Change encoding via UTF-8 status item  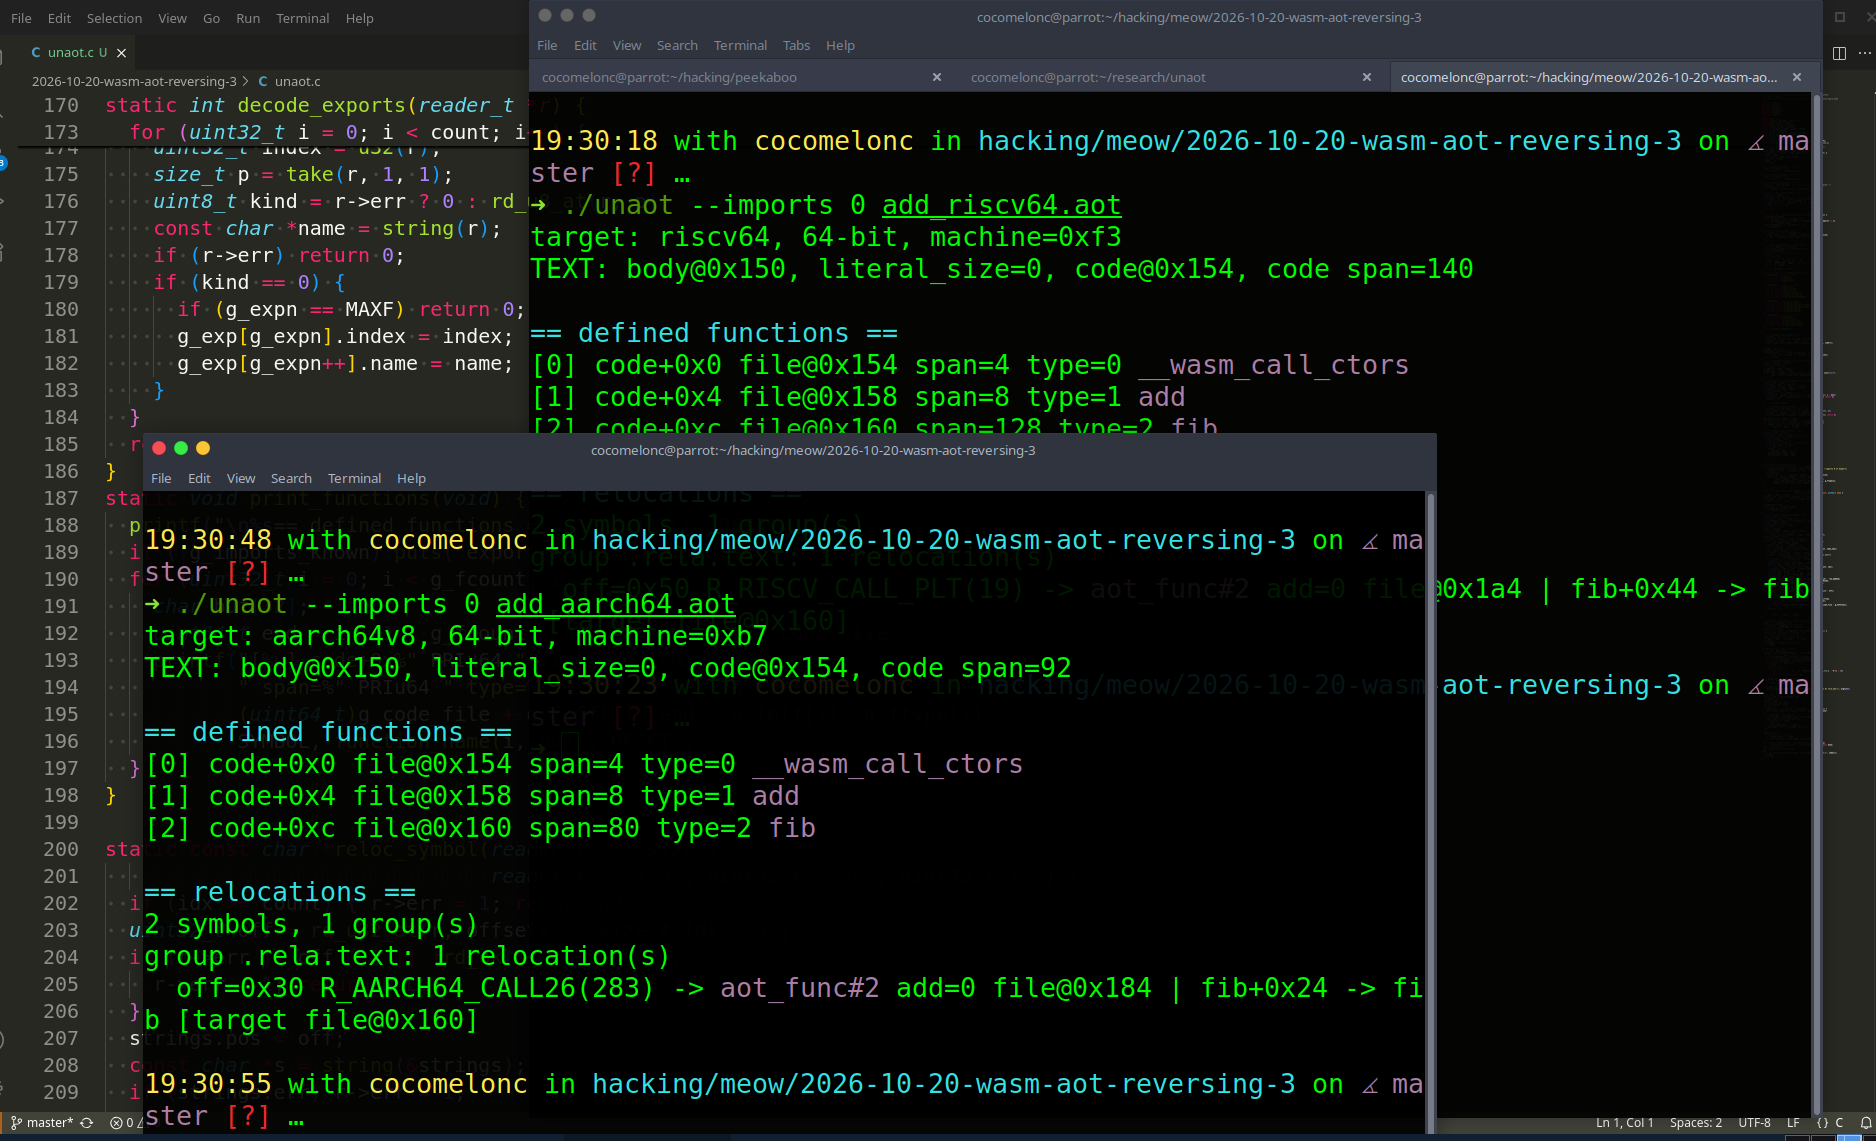(1754, 1123)
